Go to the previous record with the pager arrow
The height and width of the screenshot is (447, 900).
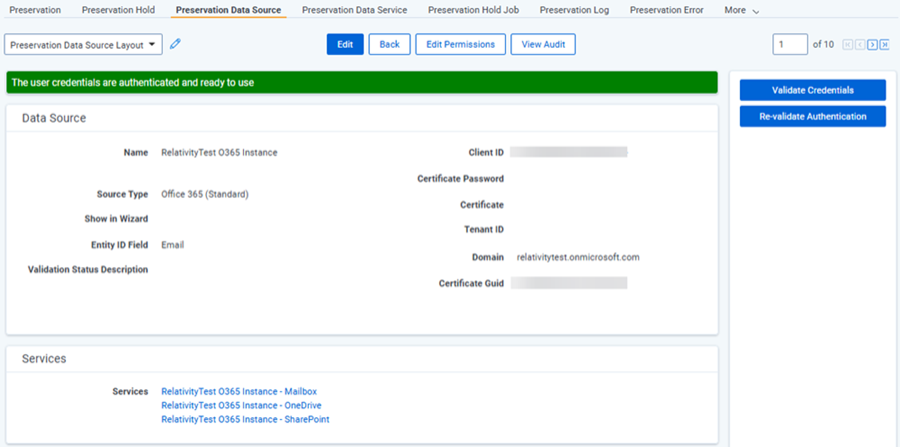coord(860,45)
